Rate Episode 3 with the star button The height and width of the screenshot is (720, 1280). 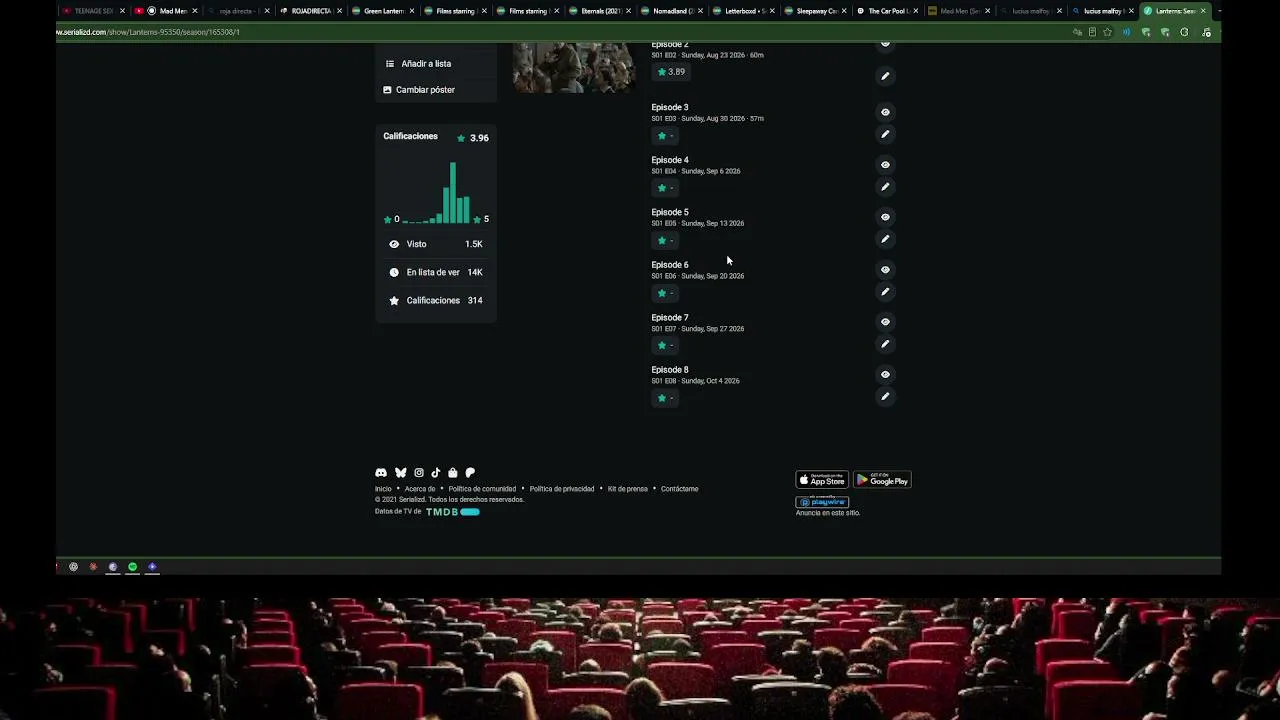click(665, 136)
